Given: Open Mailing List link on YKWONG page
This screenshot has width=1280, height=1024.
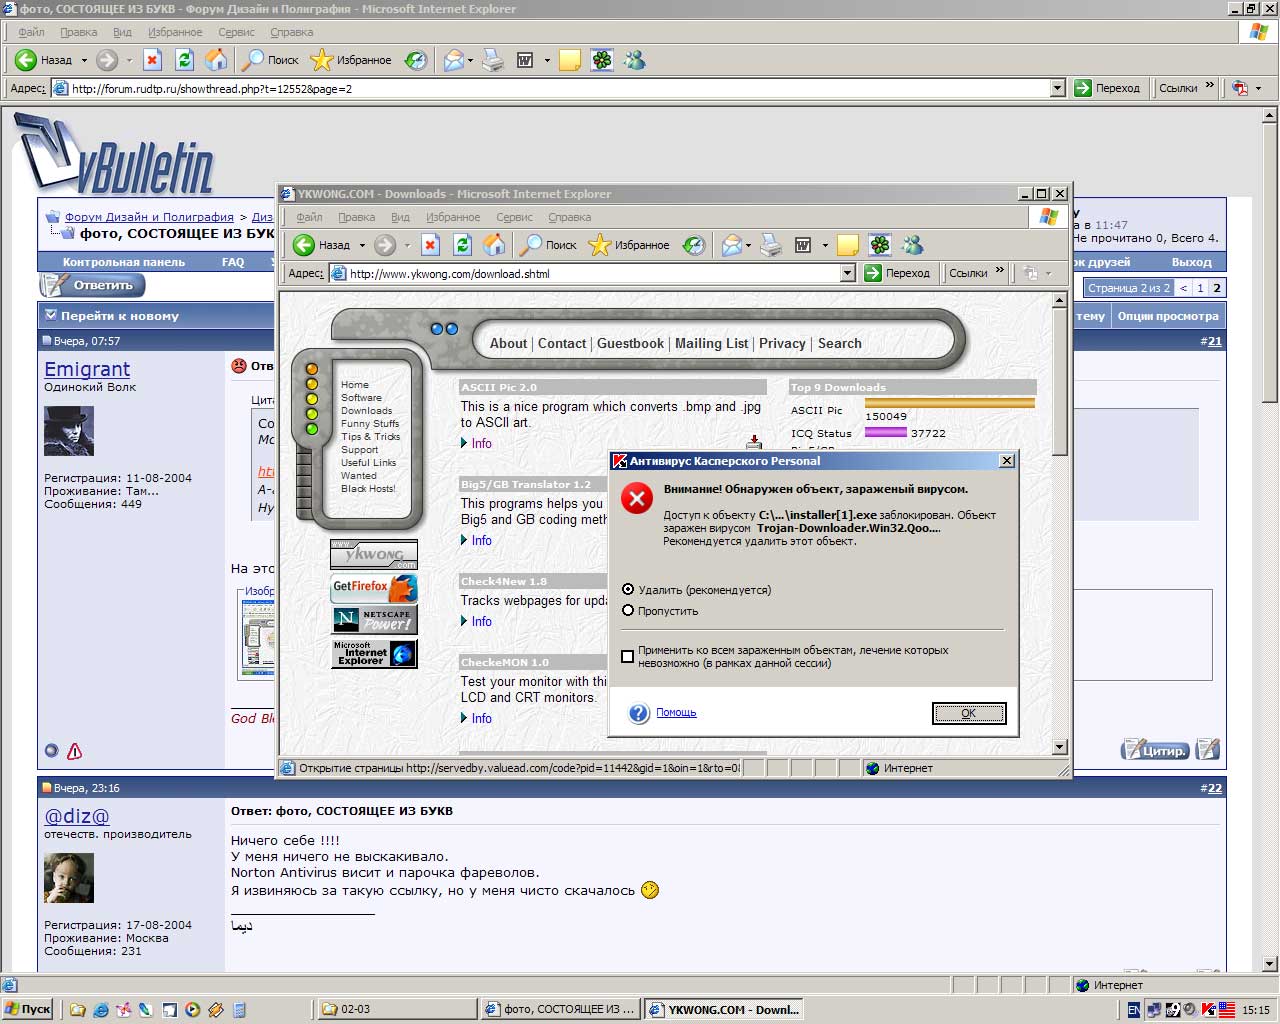Looking at the screenshot, I should [711, 343].
